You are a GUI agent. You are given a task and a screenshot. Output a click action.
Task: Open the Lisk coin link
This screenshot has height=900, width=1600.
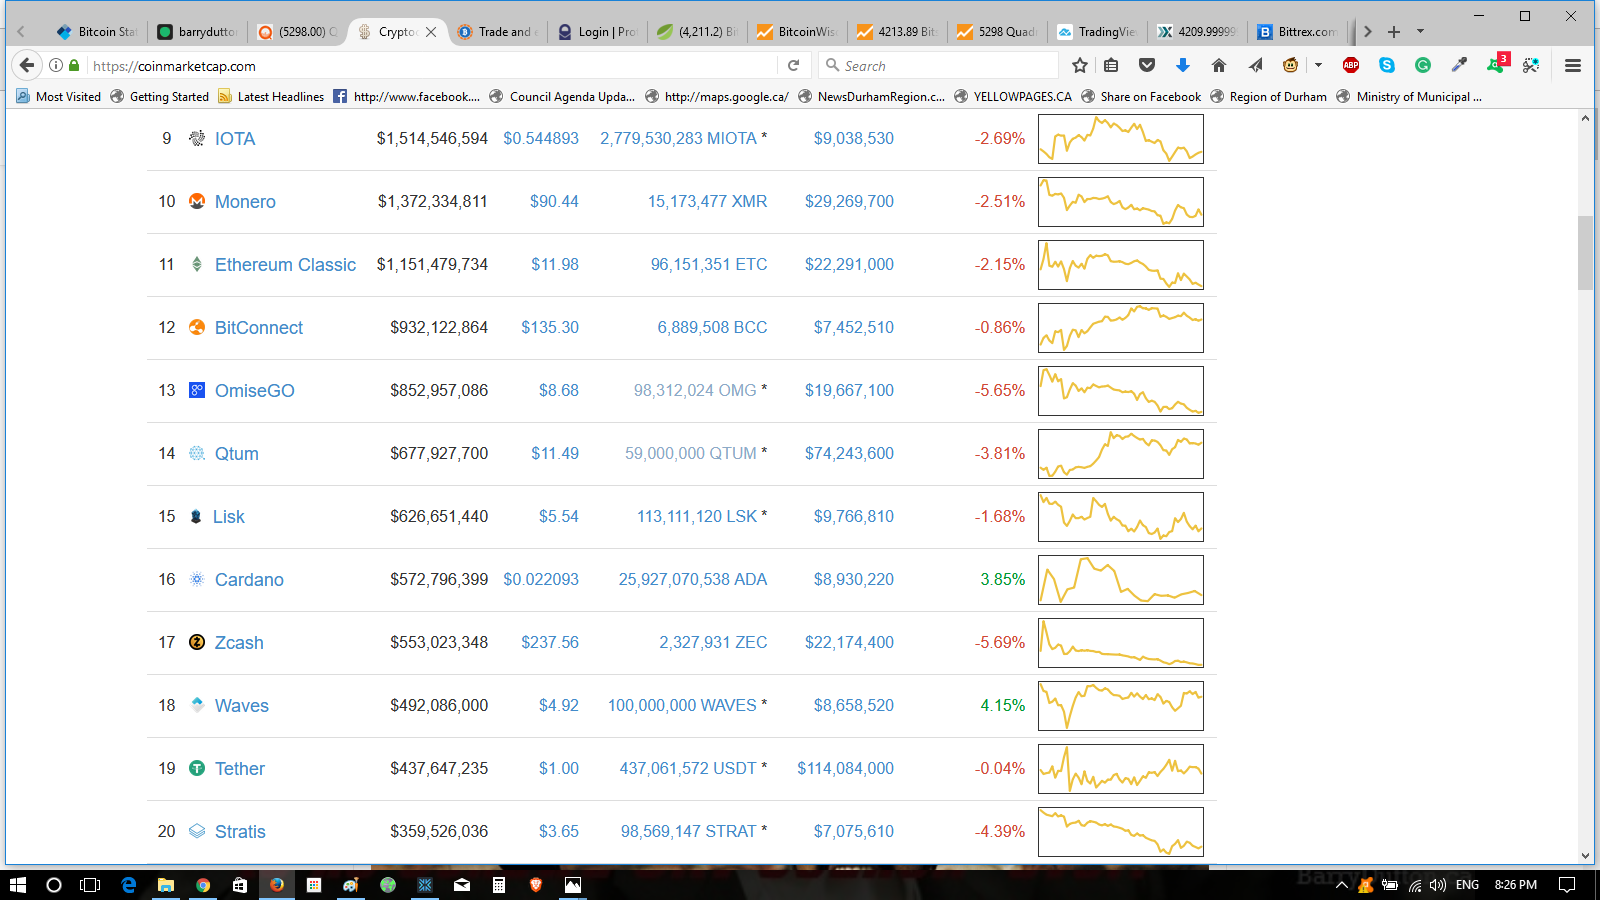coord(229,517)
